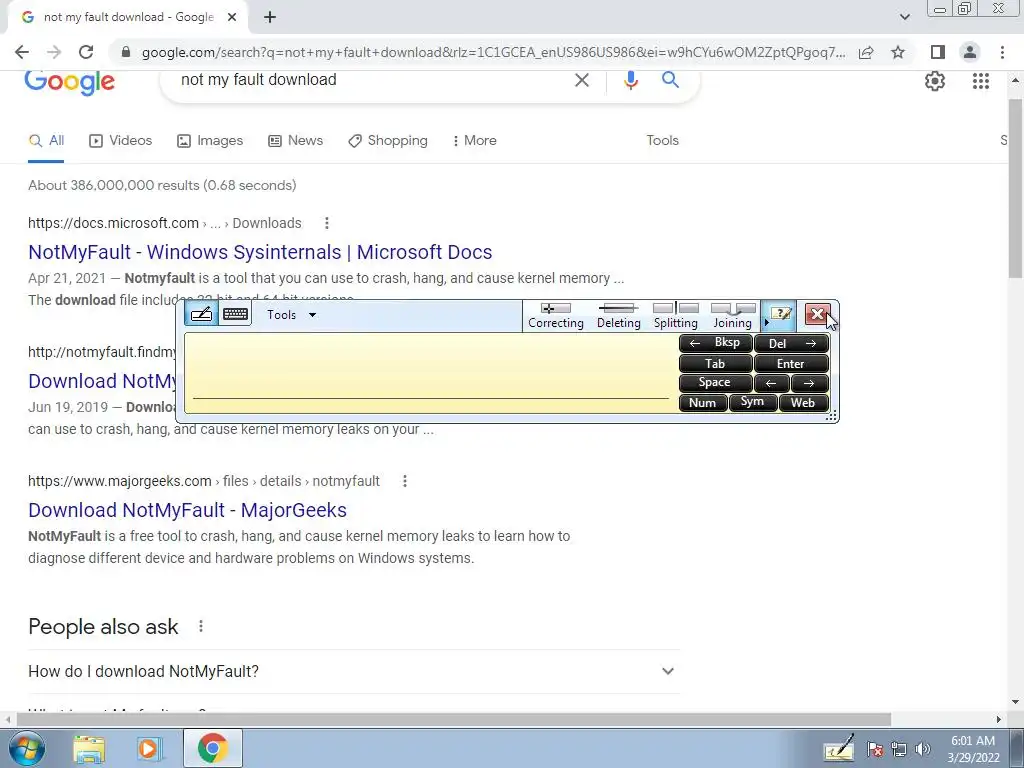Switch to the writing pad input mode
Screen dimensions: 1024x768
click(x=201, y=315)
